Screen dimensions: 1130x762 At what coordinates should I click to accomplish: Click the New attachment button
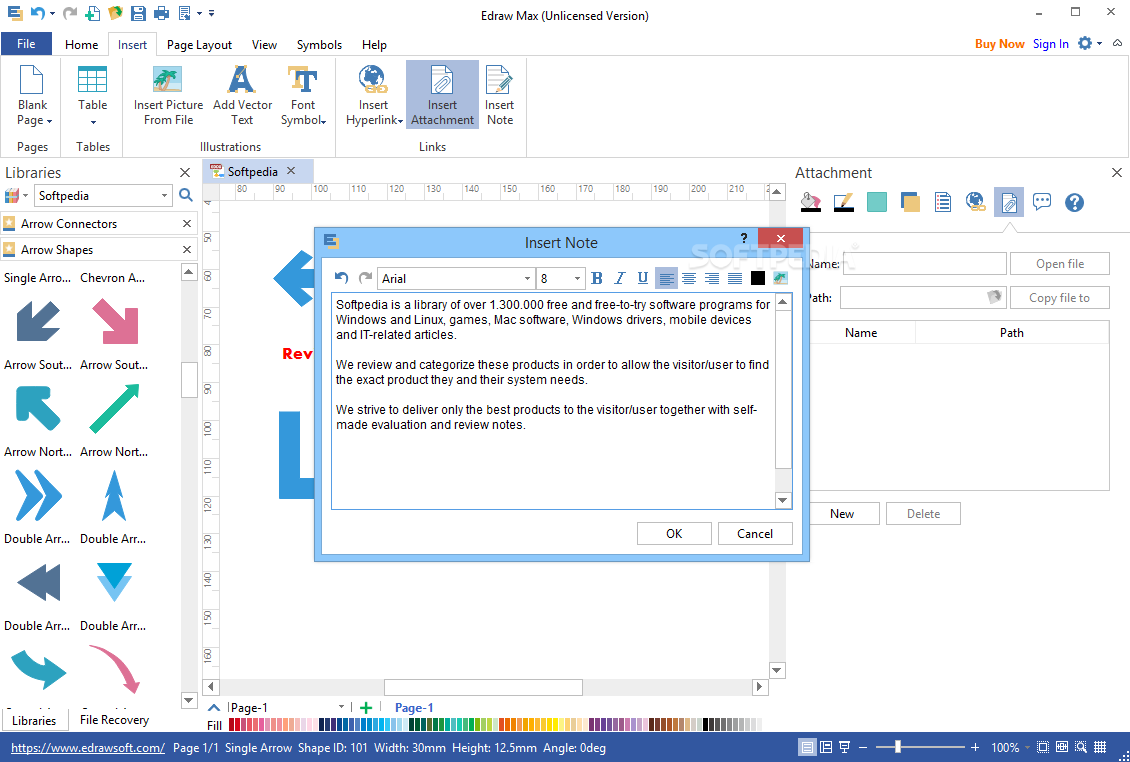(842, 514)
